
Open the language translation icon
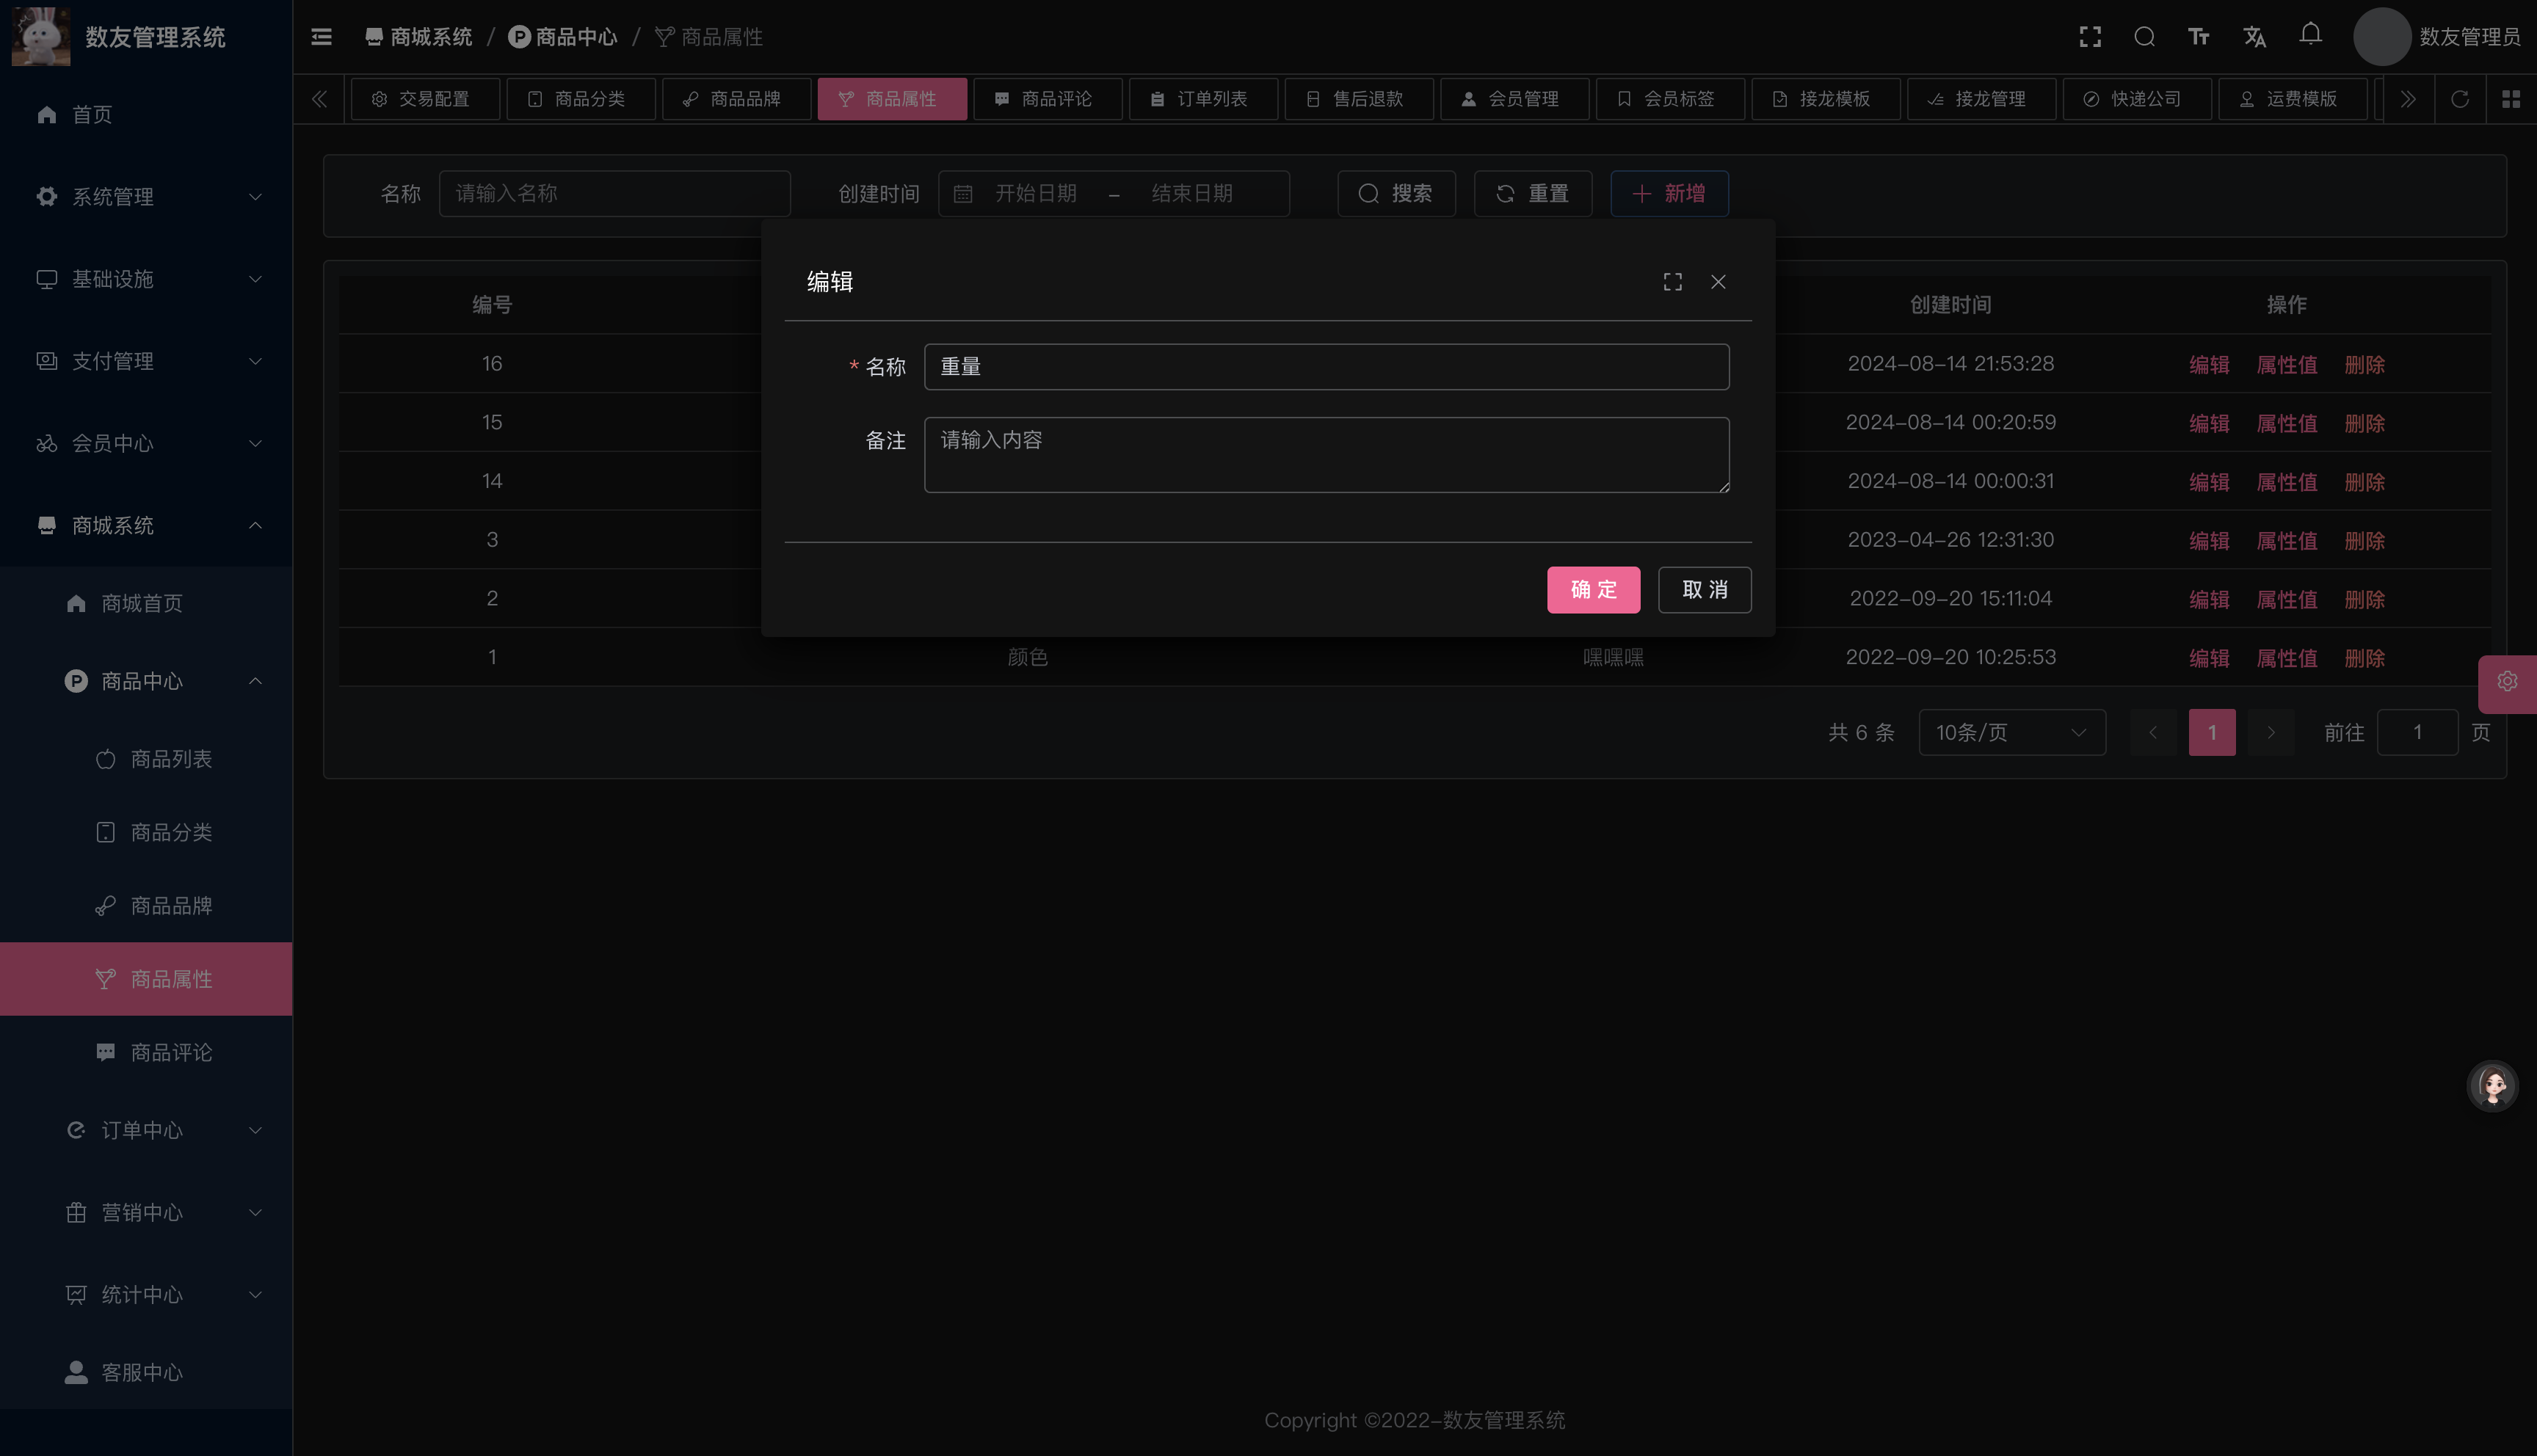click(x=2254, y=37)
